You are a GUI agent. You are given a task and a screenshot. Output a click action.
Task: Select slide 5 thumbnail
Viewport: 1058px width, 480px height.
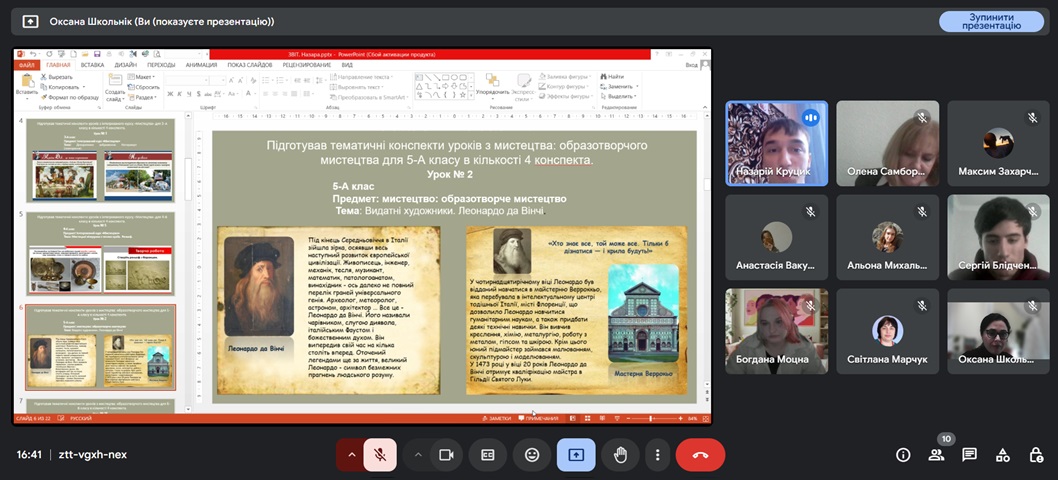coord(100,254)
